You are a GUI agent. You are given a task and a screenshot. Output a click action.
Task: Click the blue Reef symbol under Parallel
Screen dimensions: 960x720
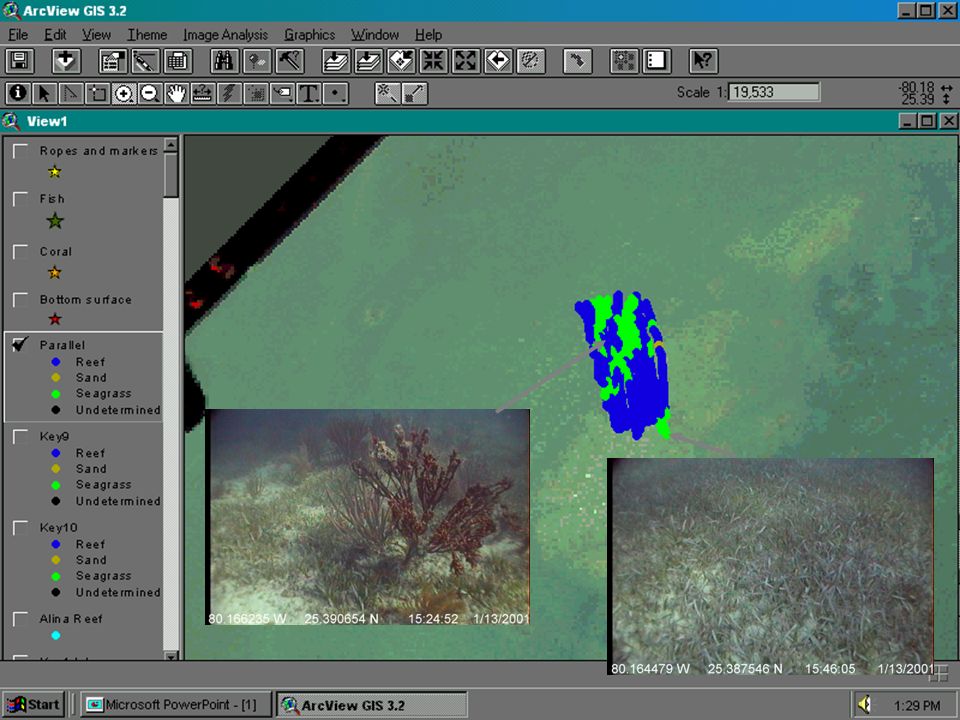(x=56, y=362)
